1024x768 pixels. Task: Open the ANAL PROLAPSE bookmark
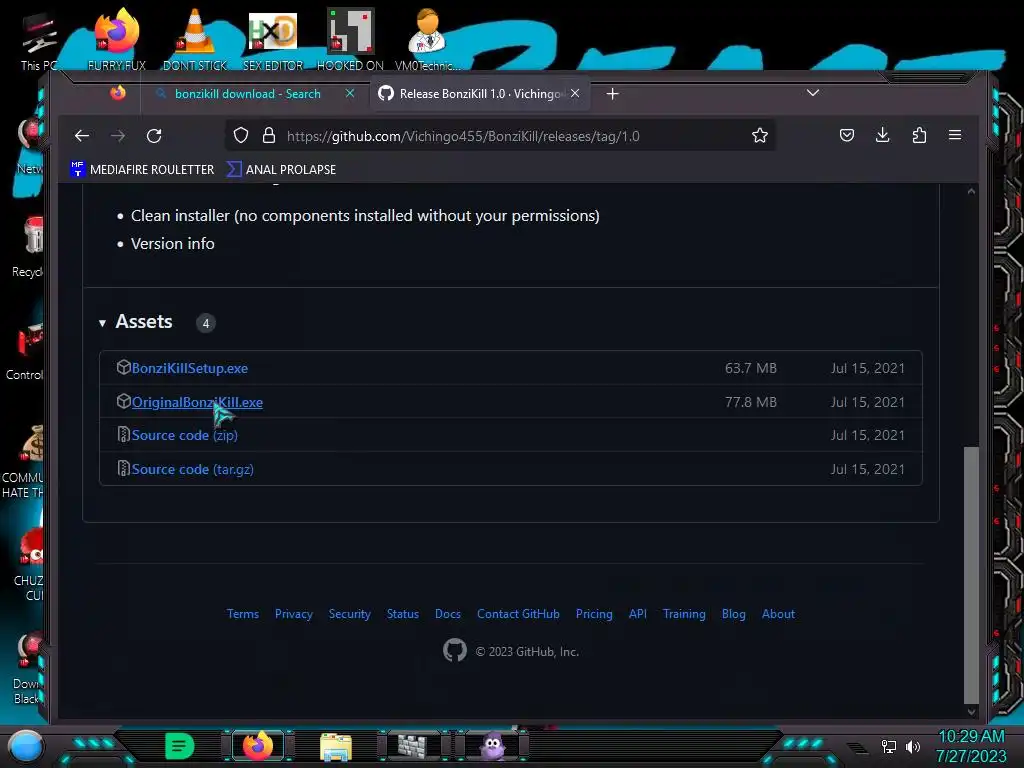(x=281, y=169)
